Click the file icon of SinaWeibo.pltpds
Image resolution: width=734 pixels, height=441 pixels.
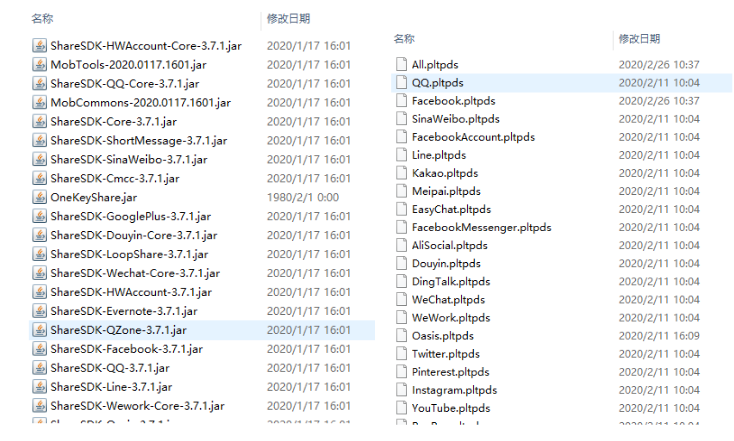tap(401, 118)
